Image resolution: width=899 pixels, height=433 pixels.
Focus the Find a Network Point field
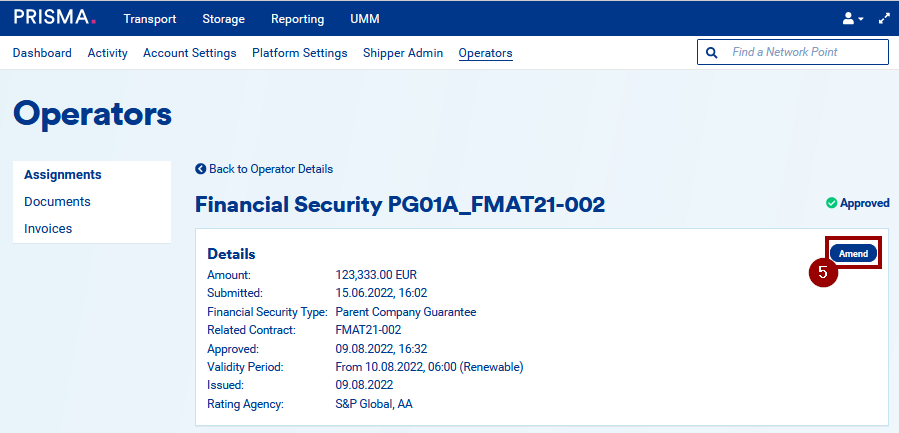(x=805, y=52)
